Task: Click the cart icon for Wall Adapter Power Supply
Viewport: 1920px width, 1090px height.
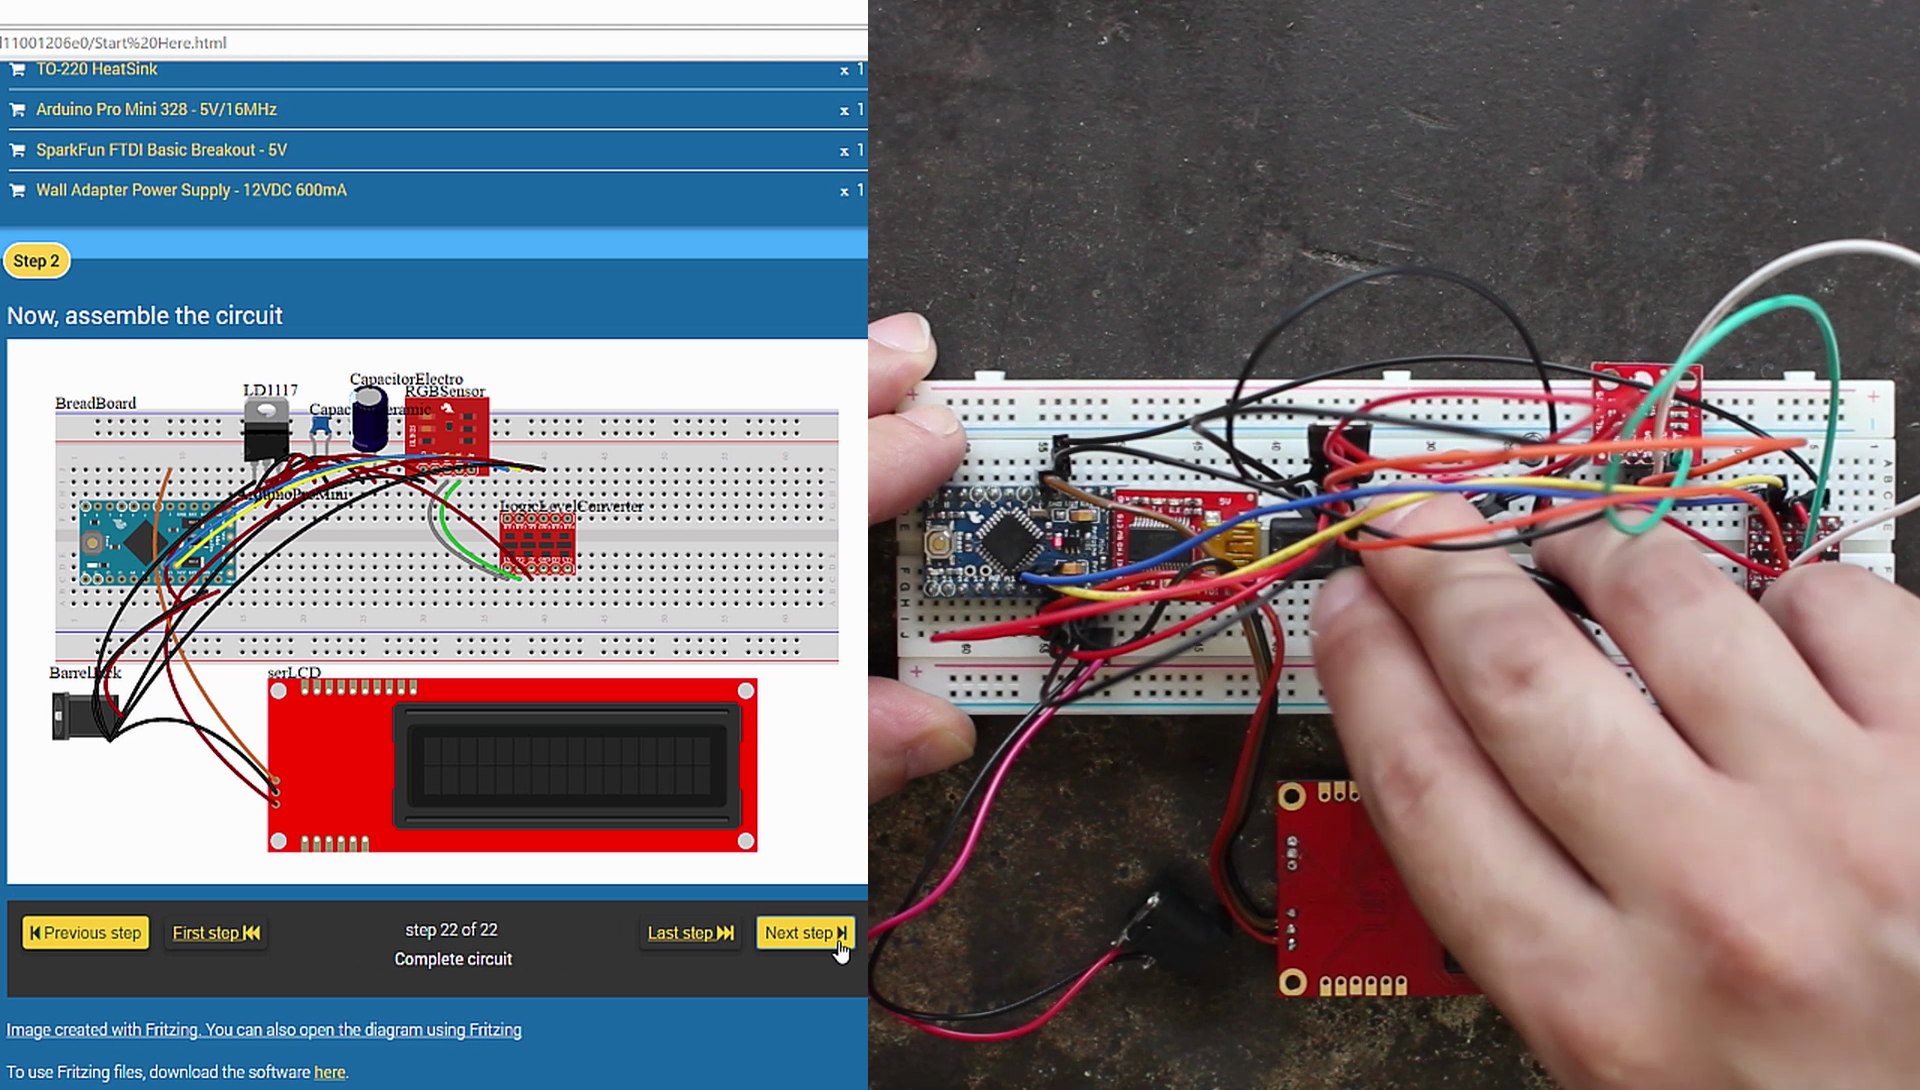Action: coord(16,190)
